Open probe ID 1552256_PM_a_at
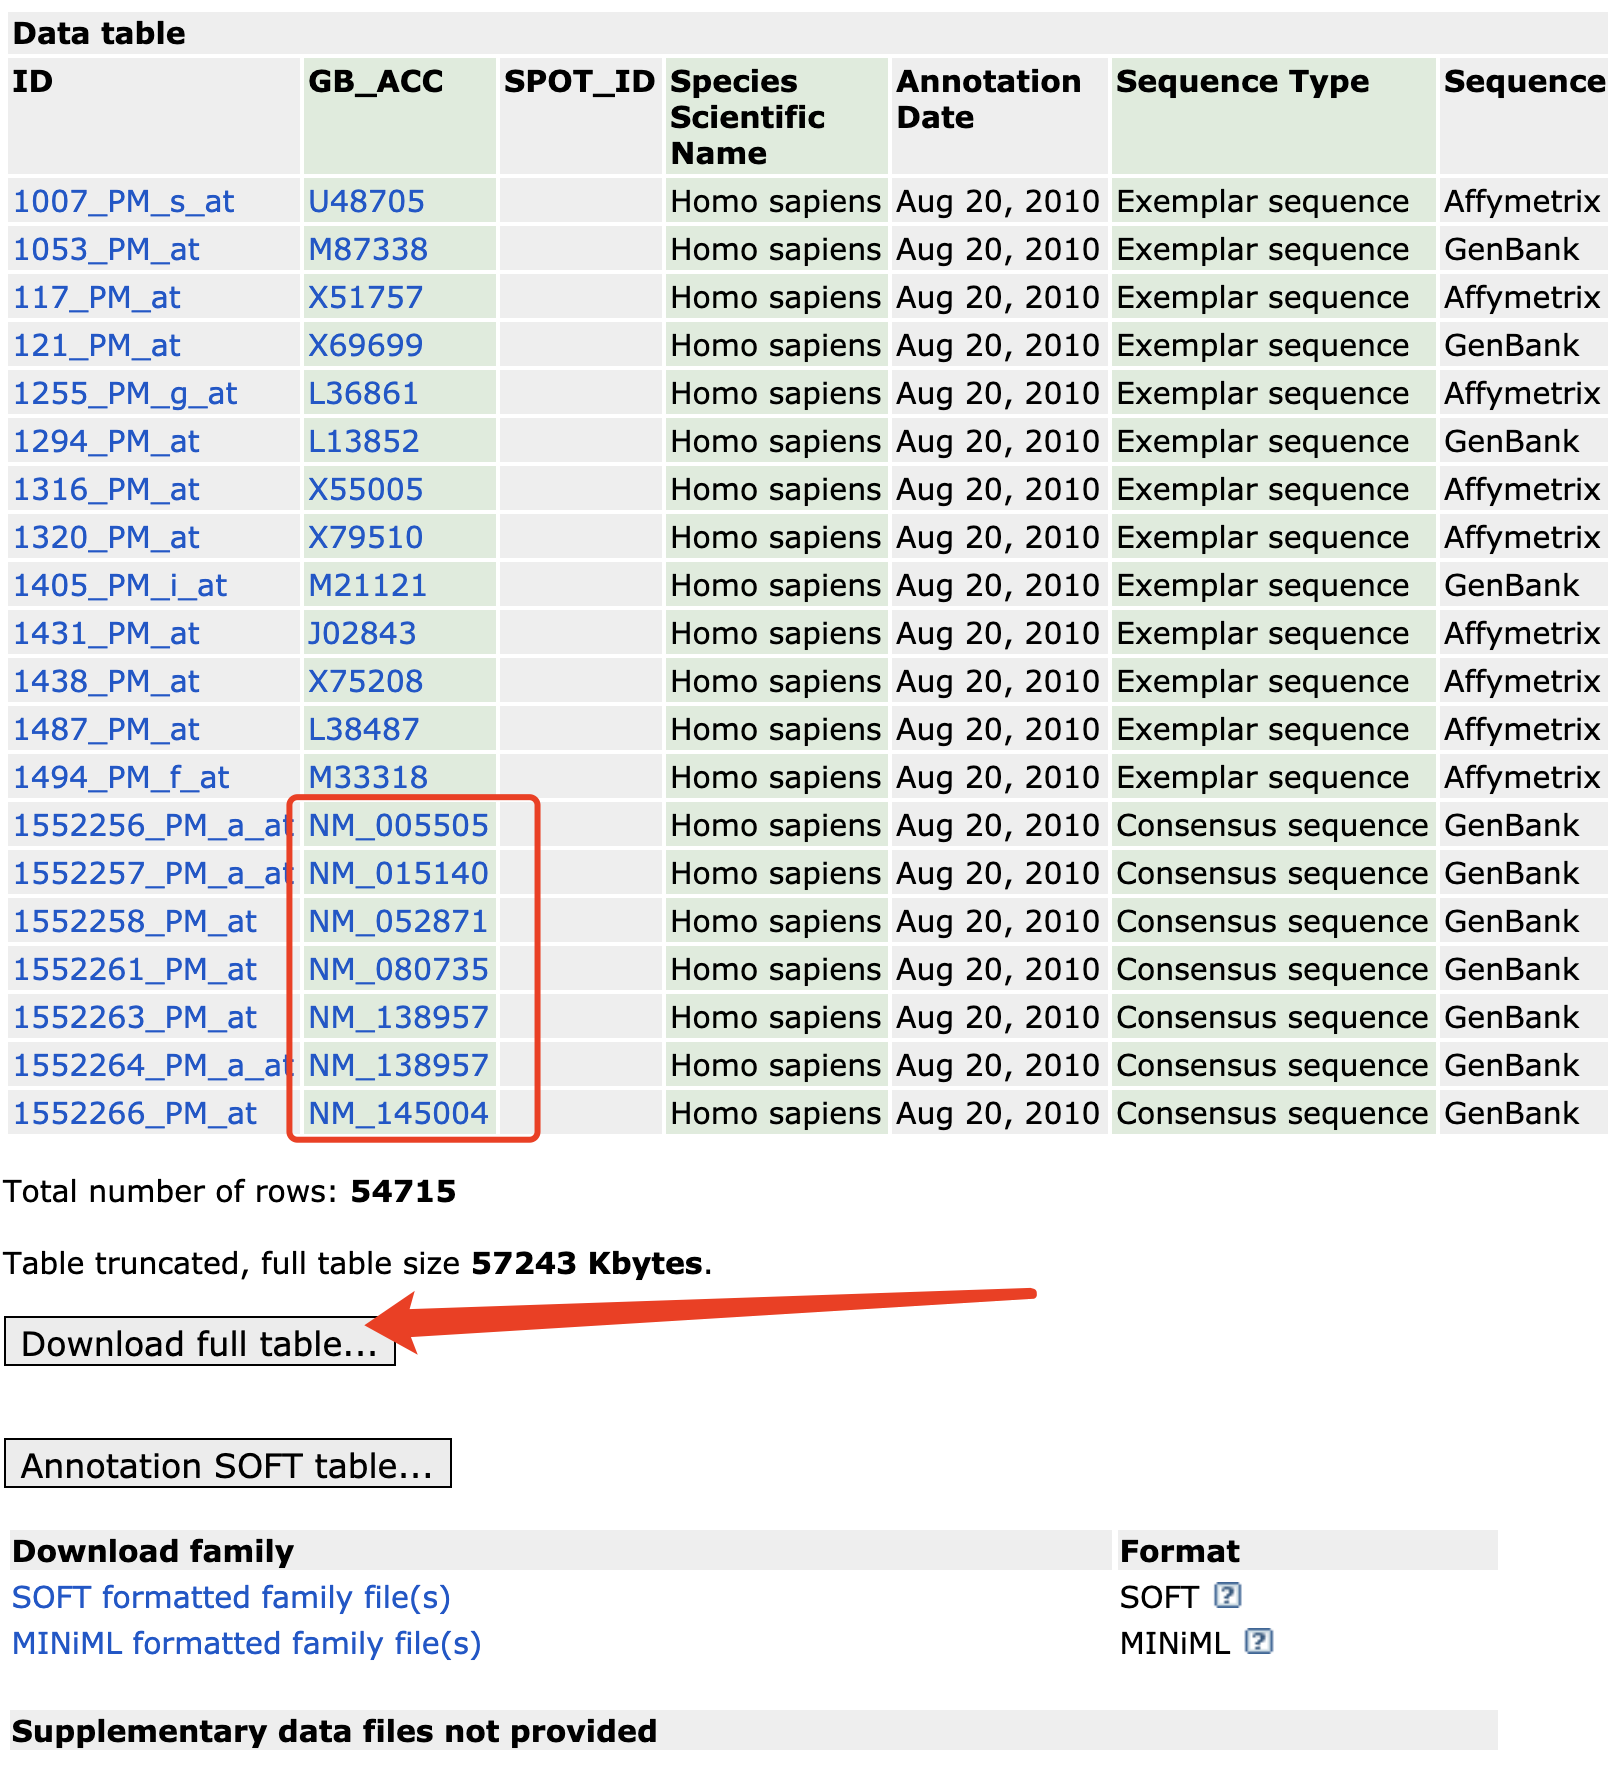Image resolution: width=1608 pixels, height=1774 pixels. tap(151, 826)
